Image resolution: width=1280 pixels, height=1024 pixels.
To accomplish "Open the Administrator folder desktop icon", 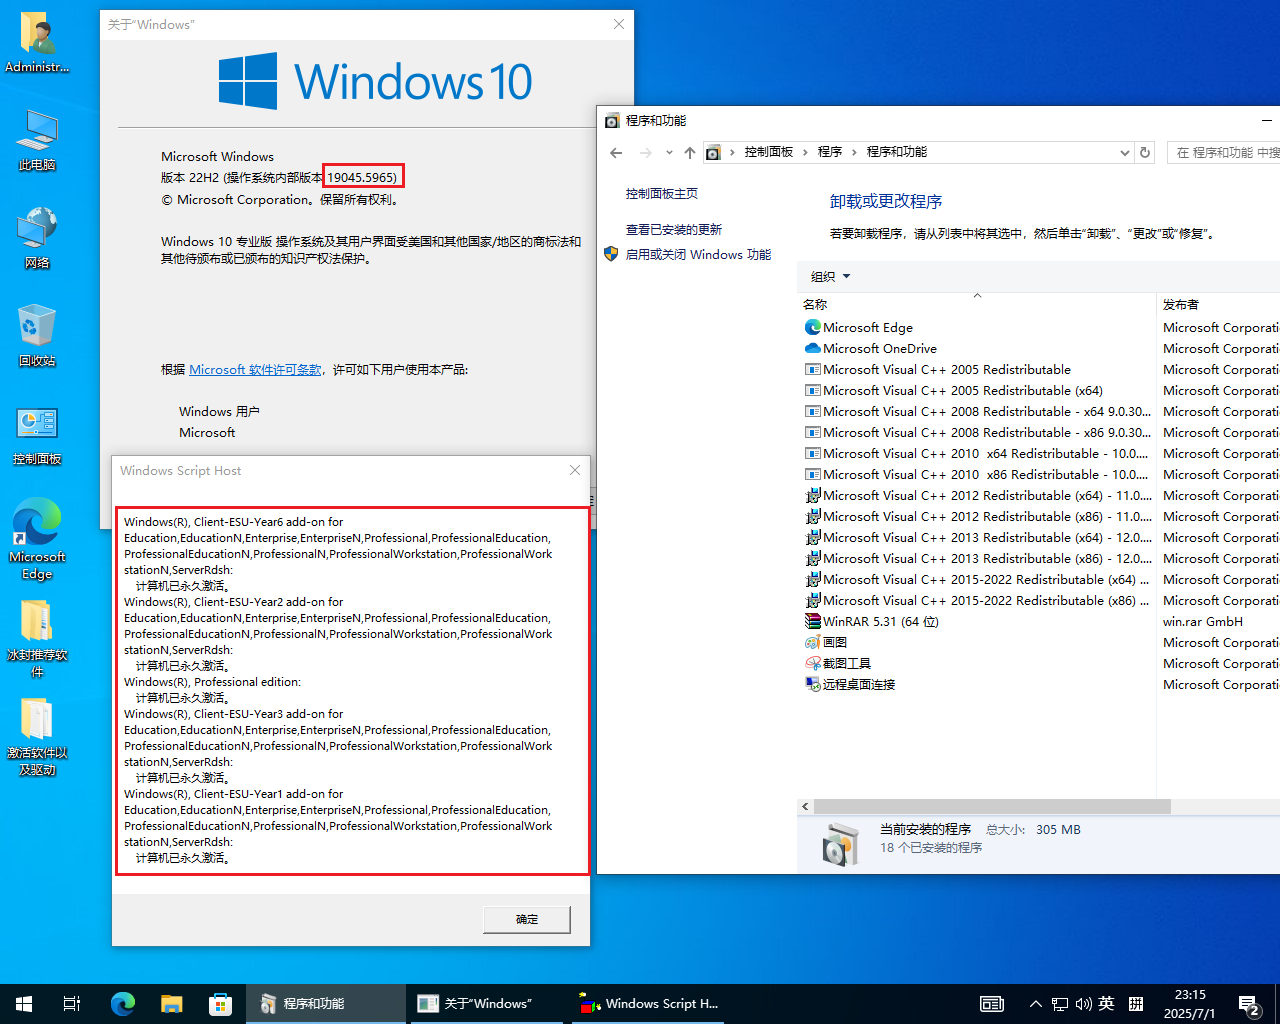I will pos(37,43).
